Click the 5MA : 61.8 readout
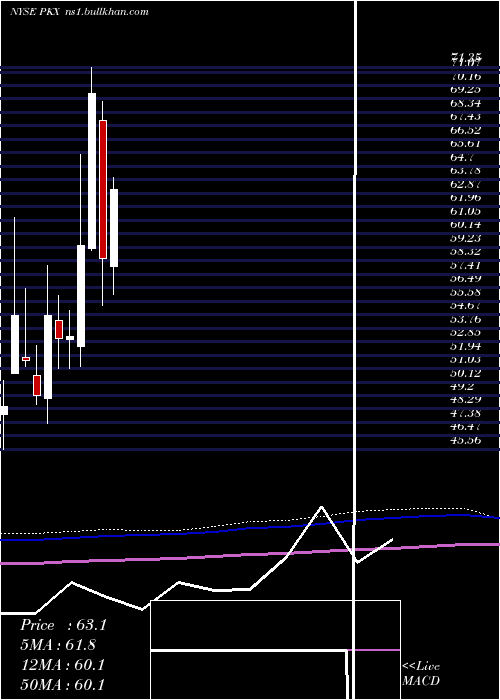This screenshot has width=500, height=700. pyautogui.click(x=58, y=645)
